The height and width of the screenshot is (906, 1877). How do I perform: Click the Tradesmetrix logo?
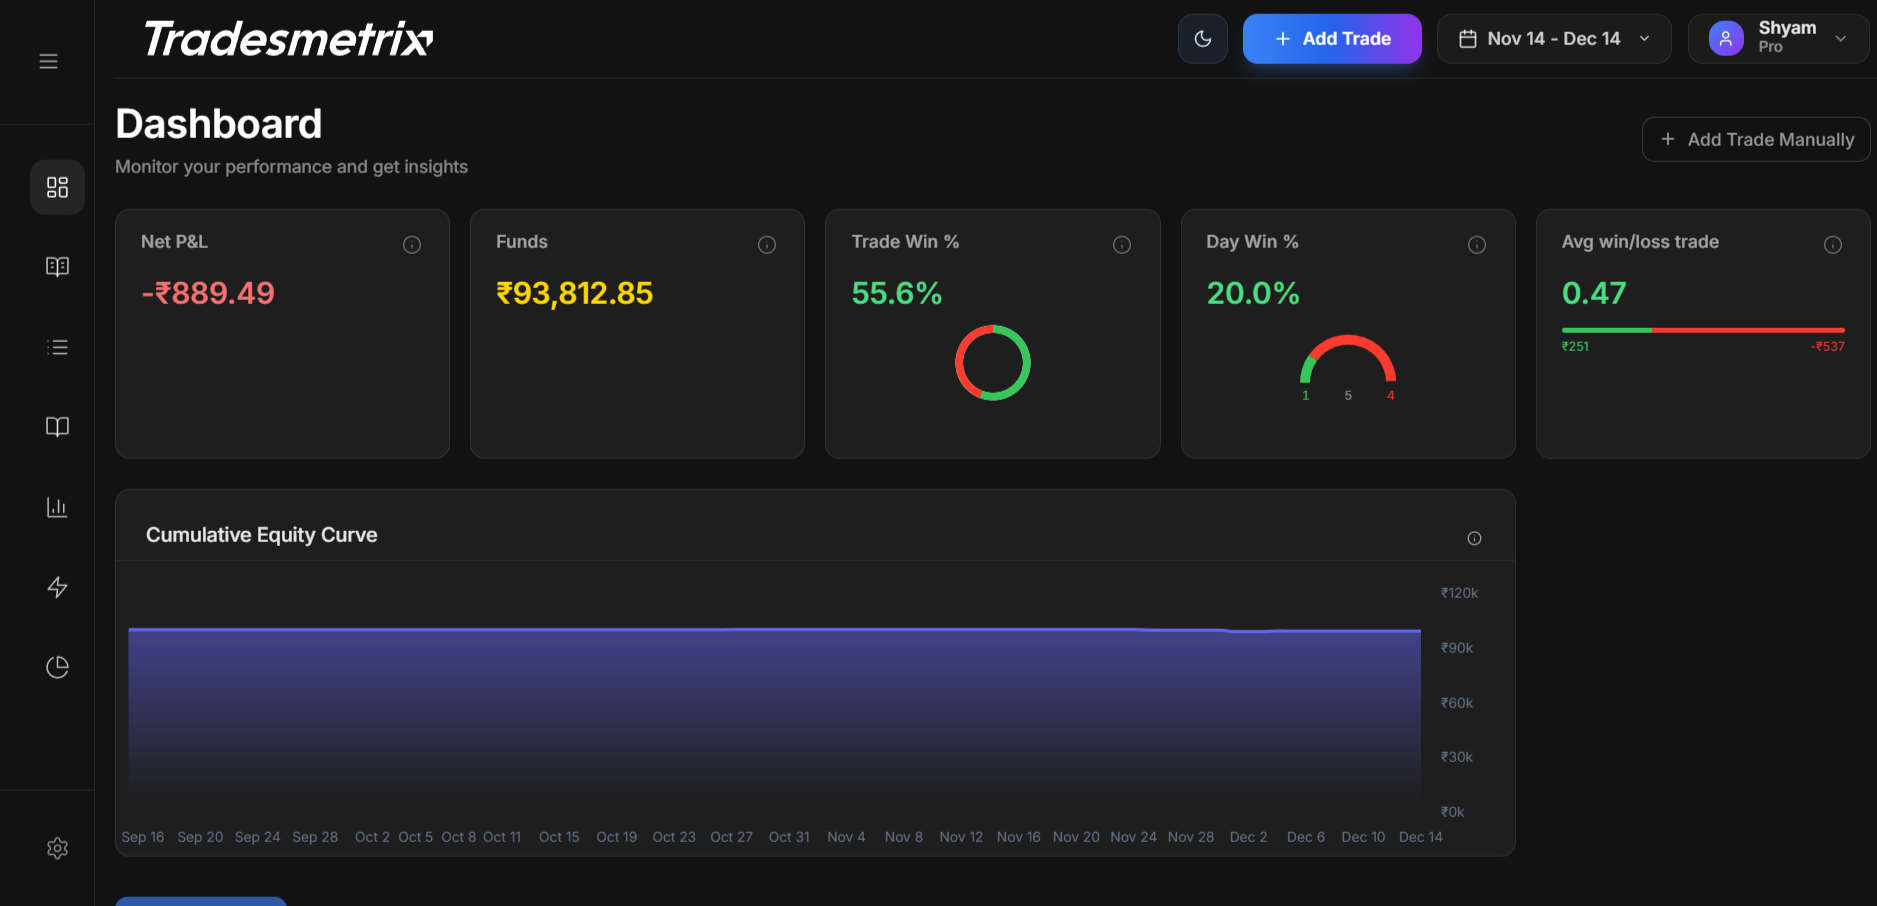288,39
